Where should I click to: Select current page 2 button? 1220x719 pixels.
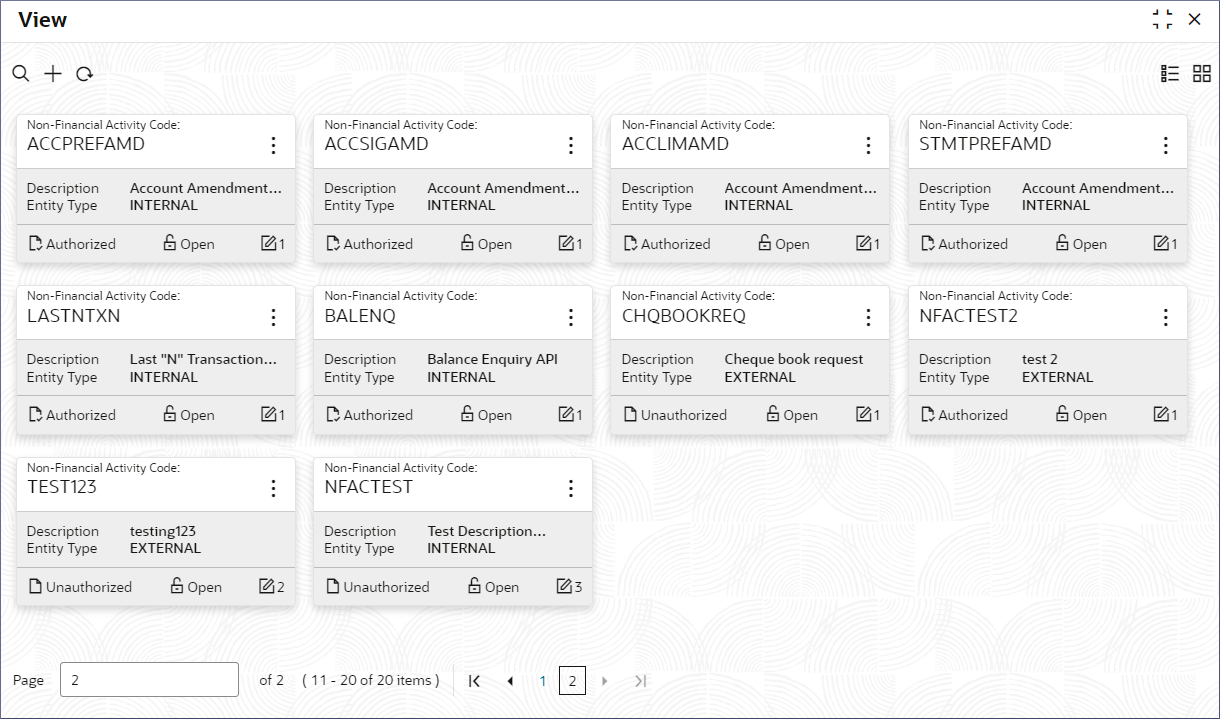tap(572, 681)
